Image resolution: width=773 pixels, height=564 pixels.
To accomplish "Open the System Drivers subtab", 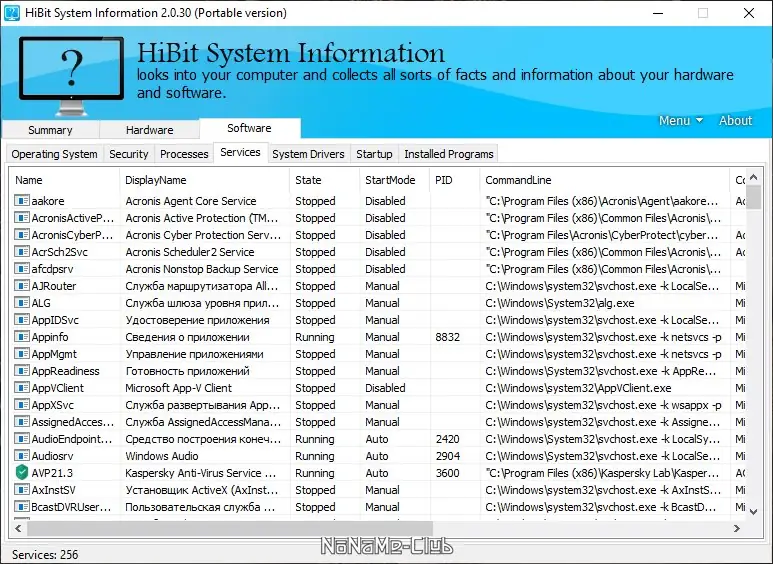I will pos(308,154).
